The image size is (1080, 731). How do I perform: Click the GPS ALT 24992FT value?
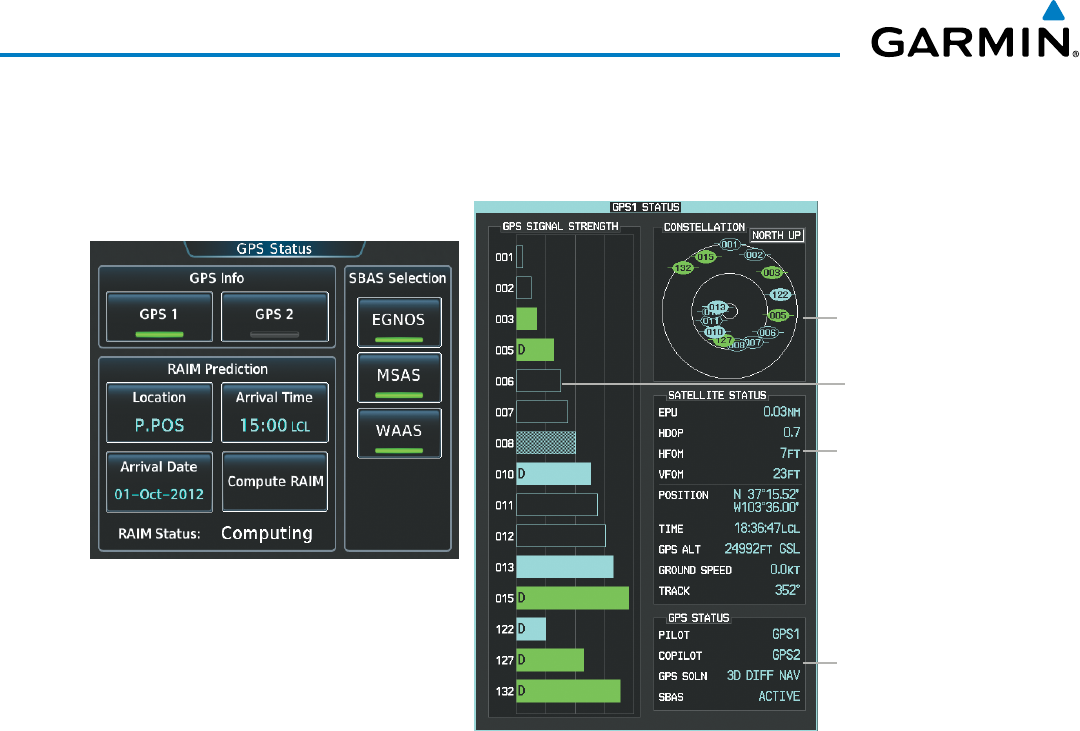(762, 549)
